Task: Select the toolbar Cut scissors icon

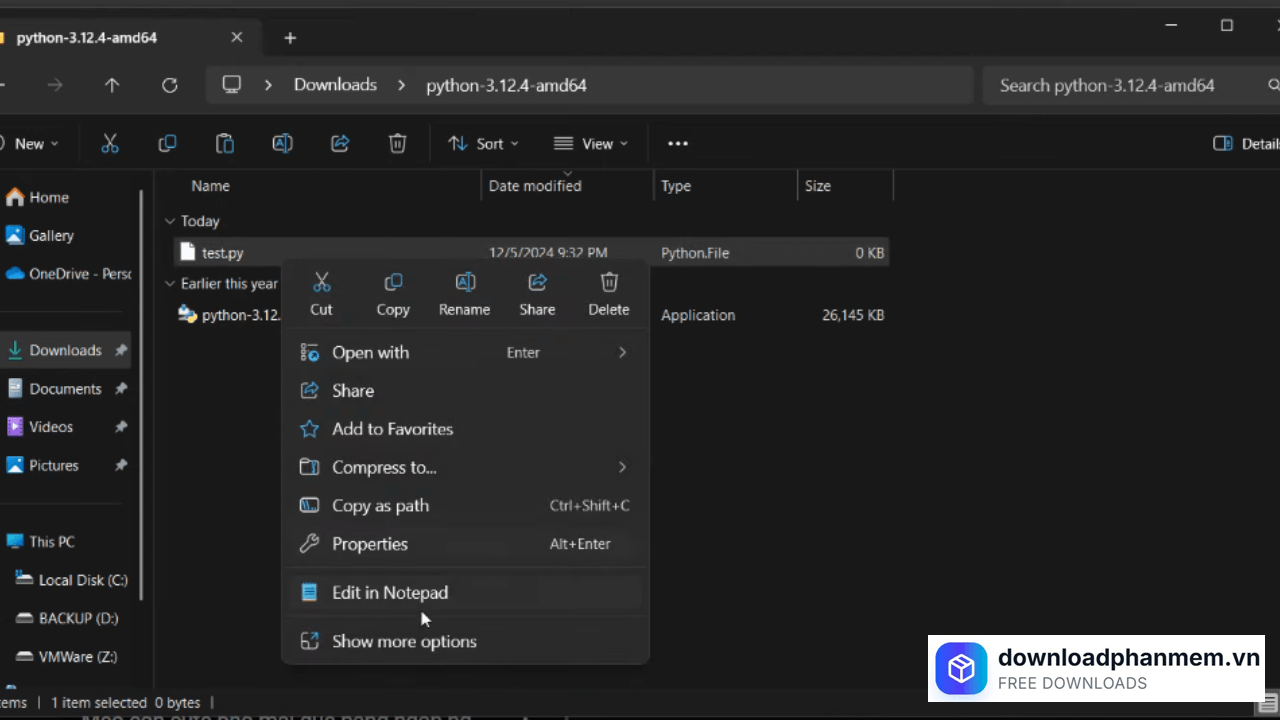Action: [x=110, y=144]
